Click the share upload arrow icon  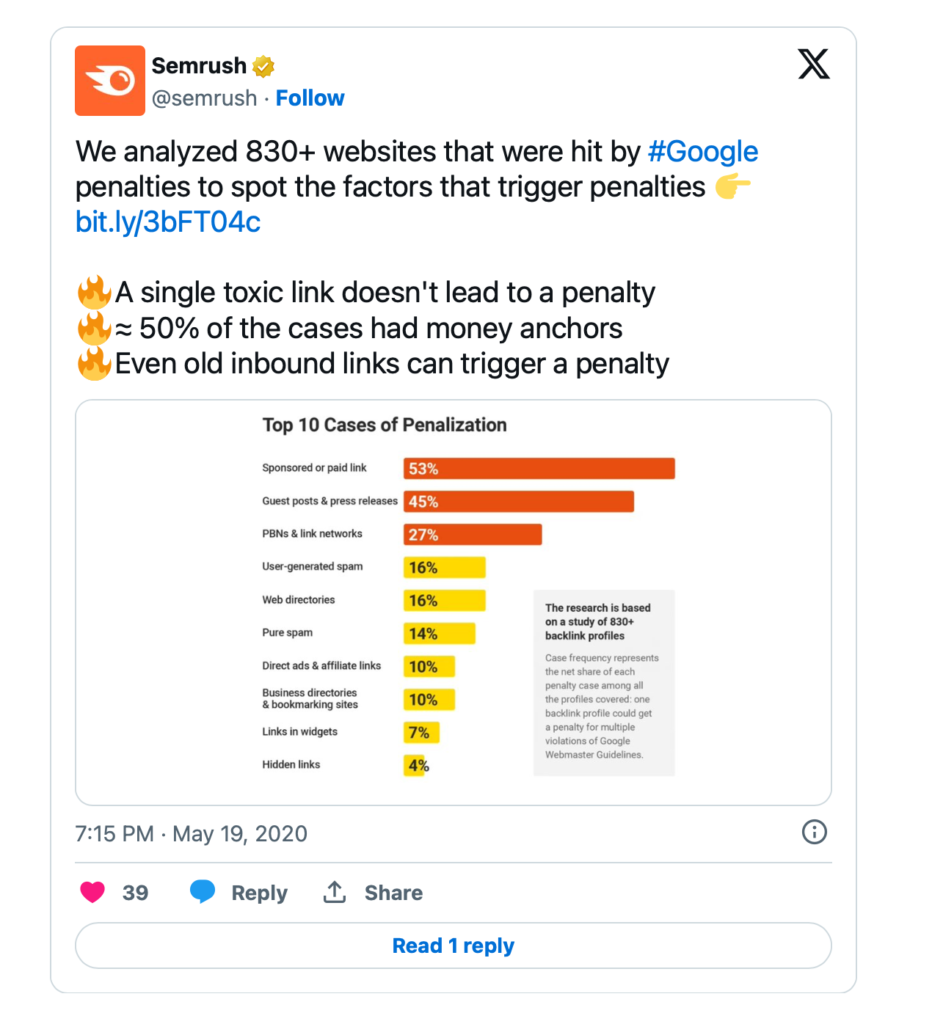click(334, 891)
